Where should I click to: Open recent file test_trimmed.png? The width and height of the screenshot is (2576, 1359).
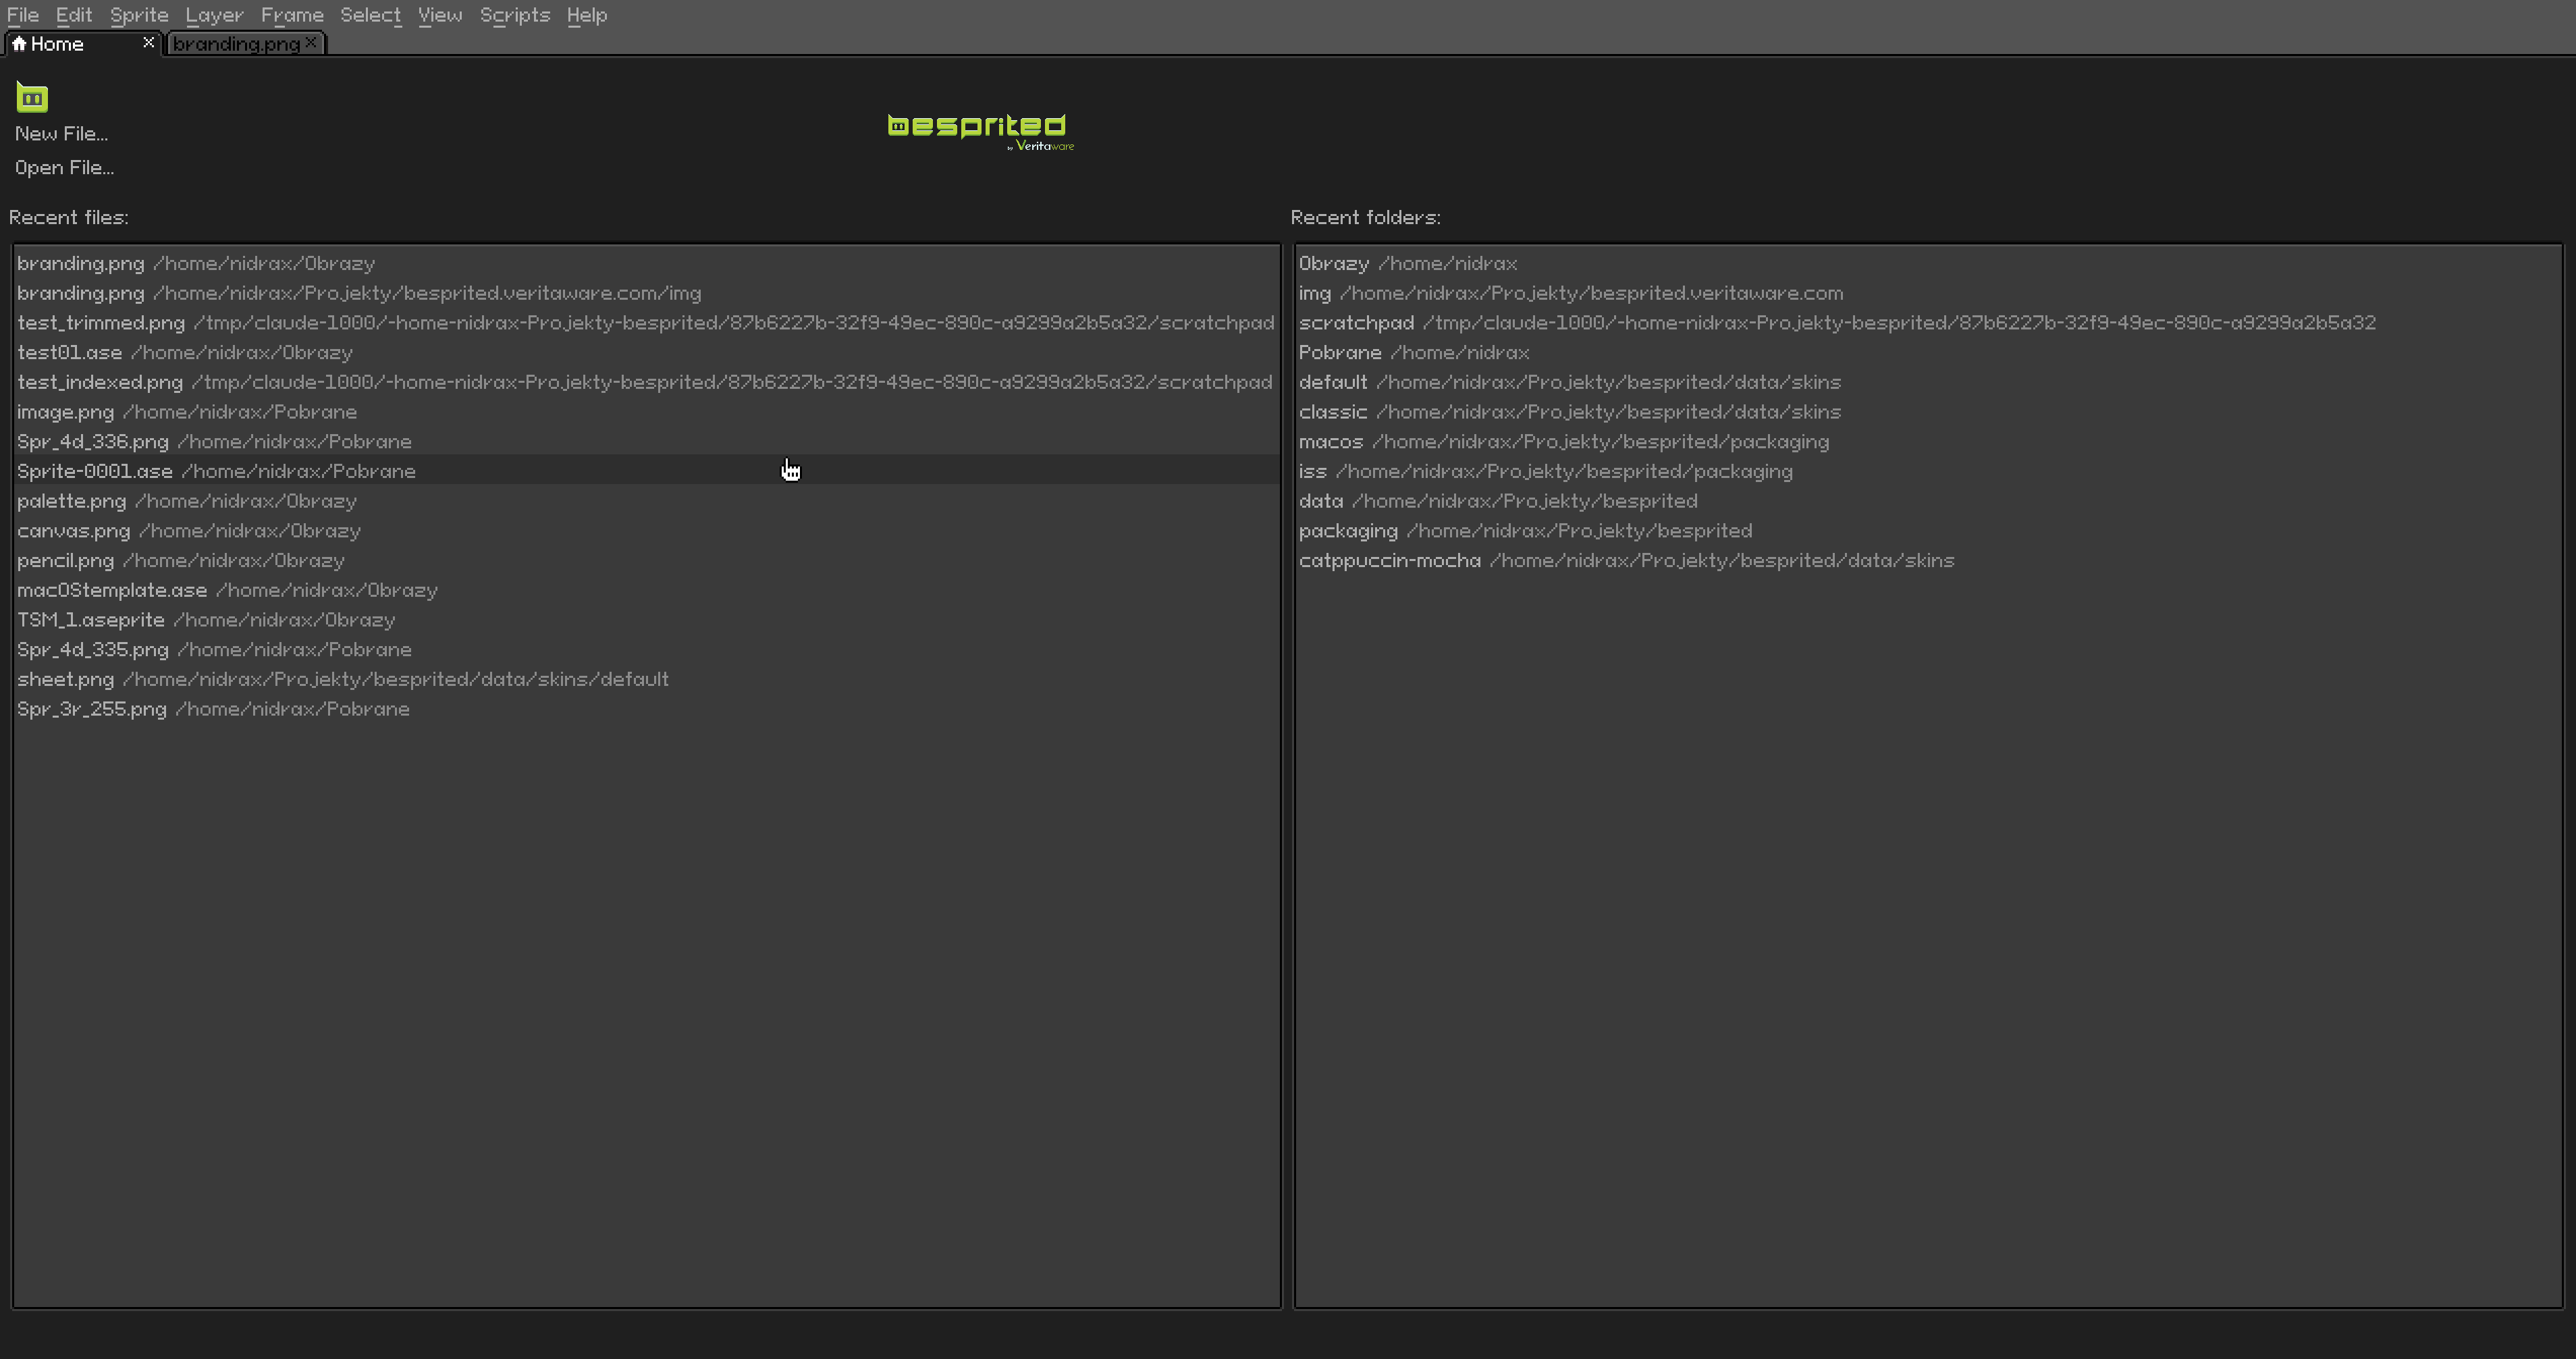point(646,323)
